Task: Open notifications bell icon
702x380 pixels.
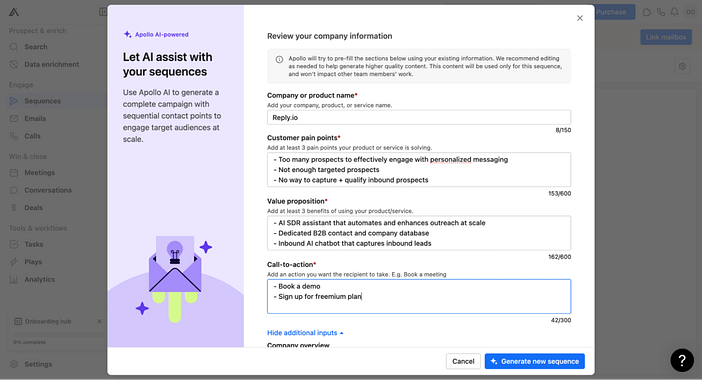Action: tap(674, 12)
